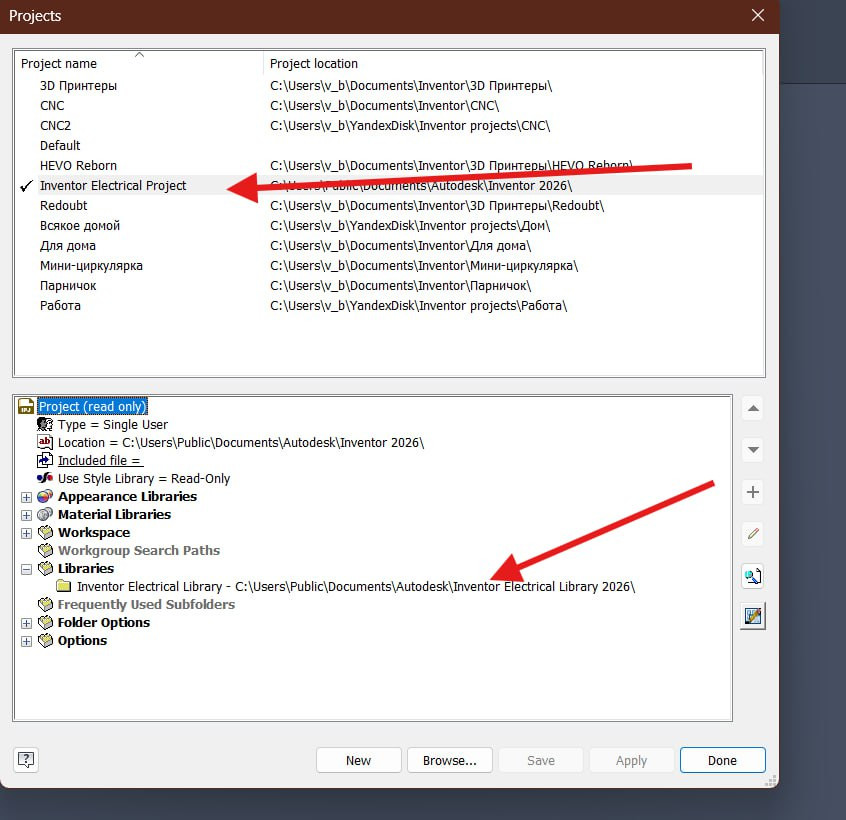Screen dimensions: 846x820
Task: Select the Работа project
Action: pos(60,305)
